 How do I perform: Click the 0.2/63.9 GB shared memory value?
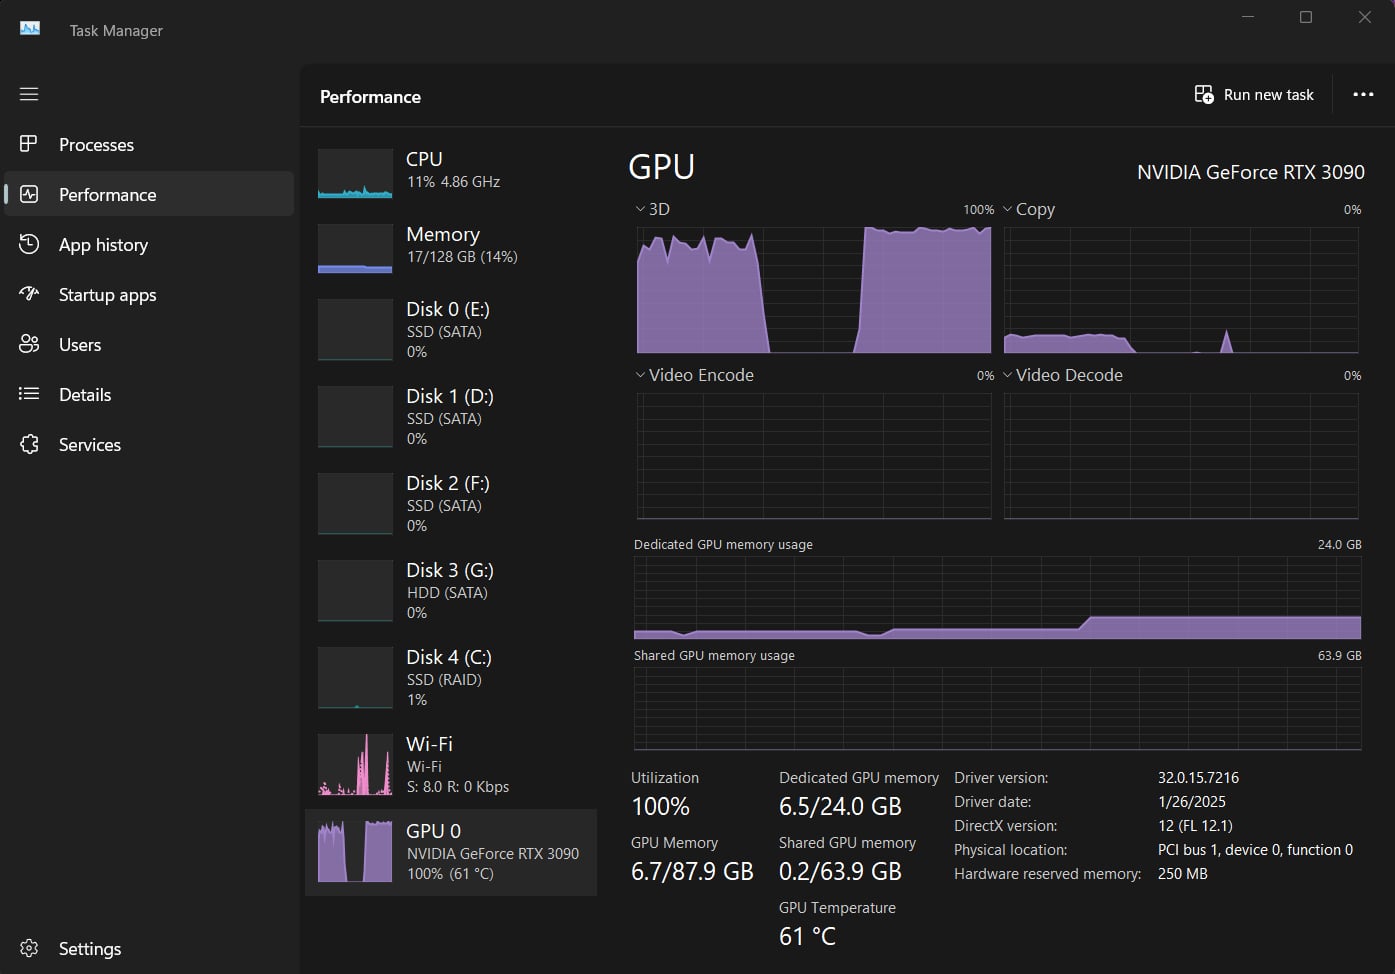(x=840, y=871)
